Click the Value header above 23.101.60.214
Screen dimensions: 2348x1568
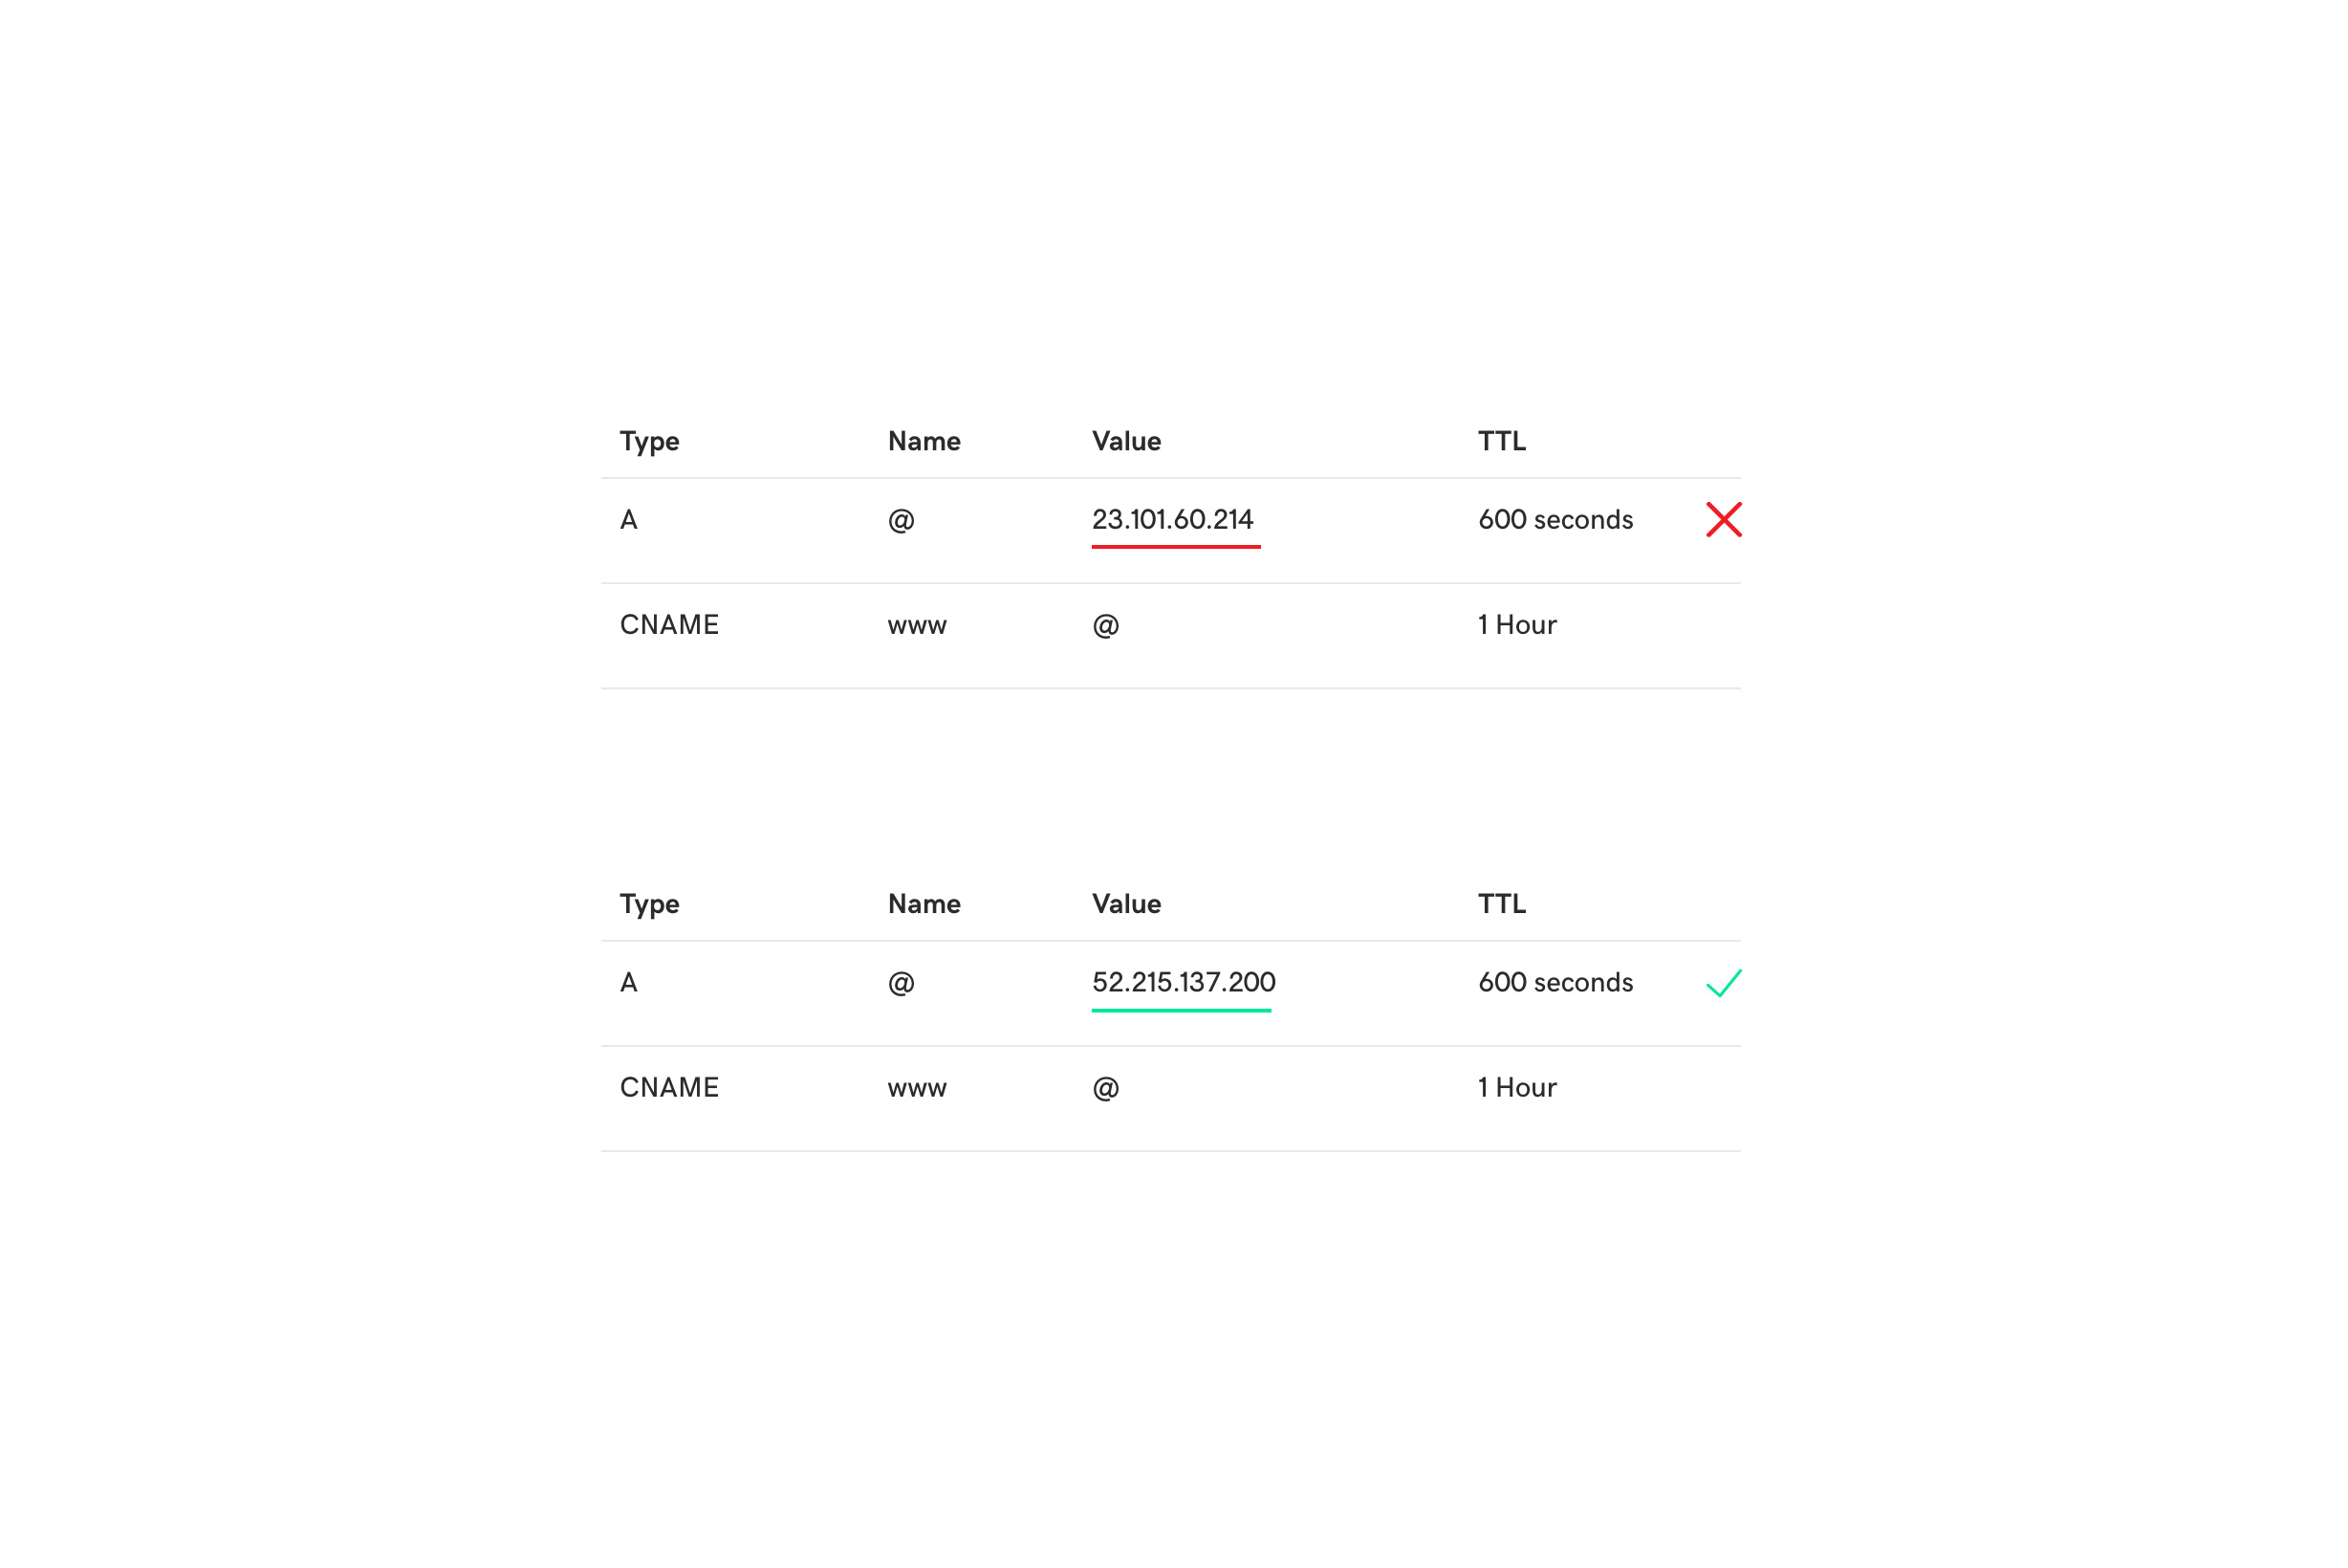pyautogui.click(x=1126, y=441)
